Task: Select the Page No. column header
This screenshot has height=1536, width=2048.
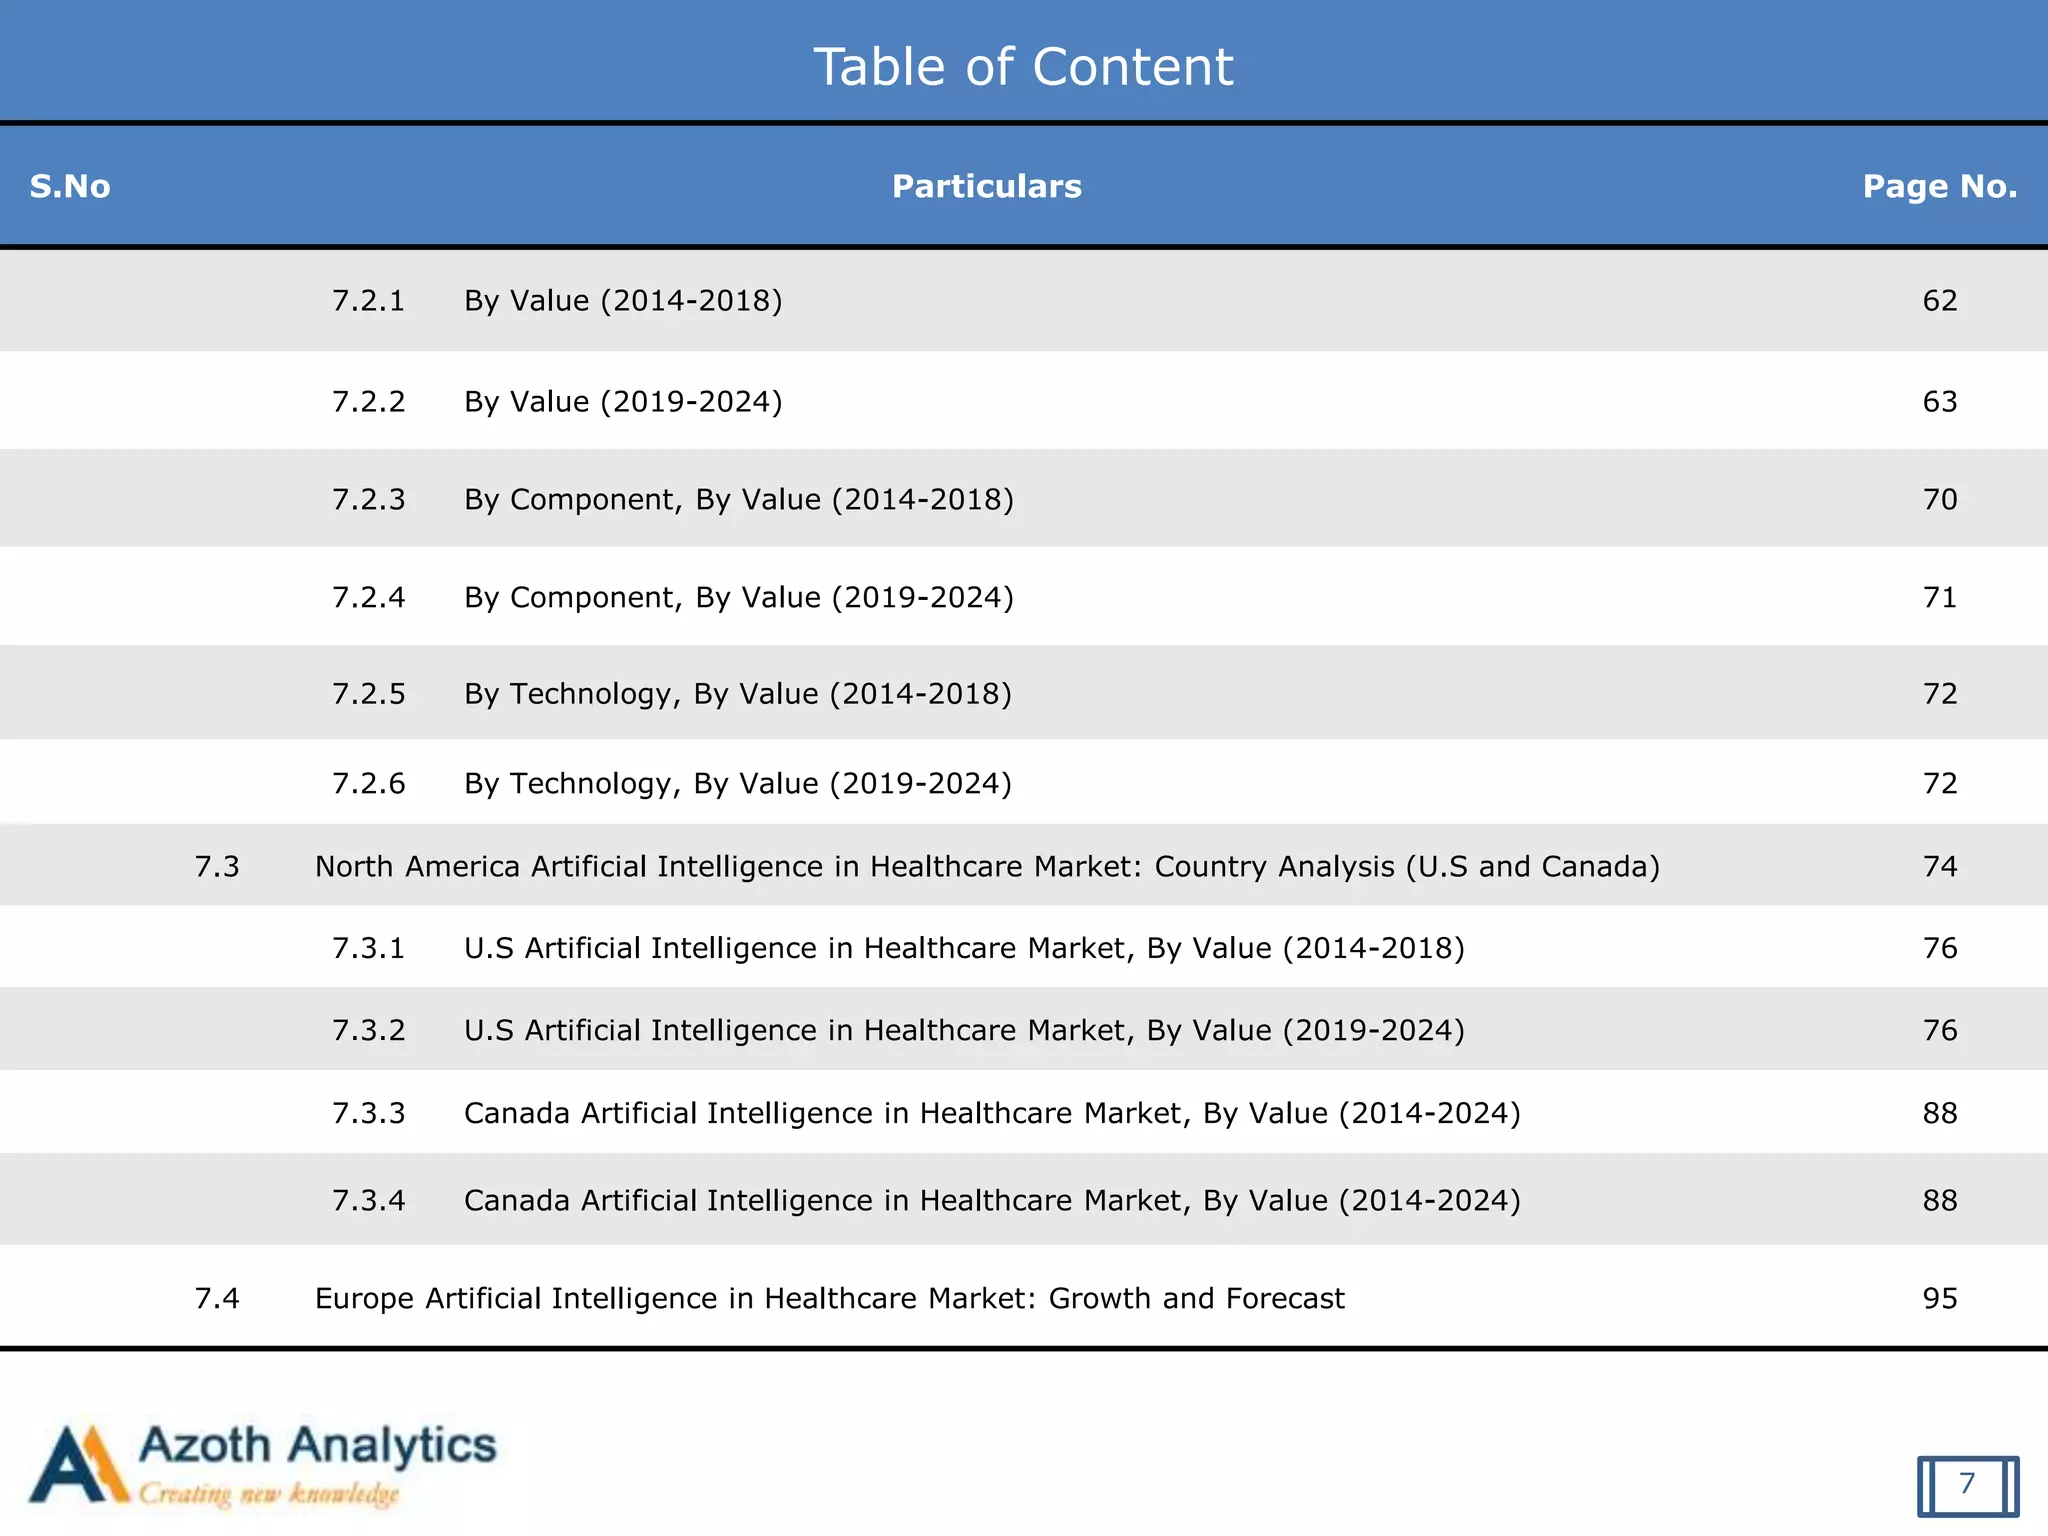Action: click(x=1939, y=186)
